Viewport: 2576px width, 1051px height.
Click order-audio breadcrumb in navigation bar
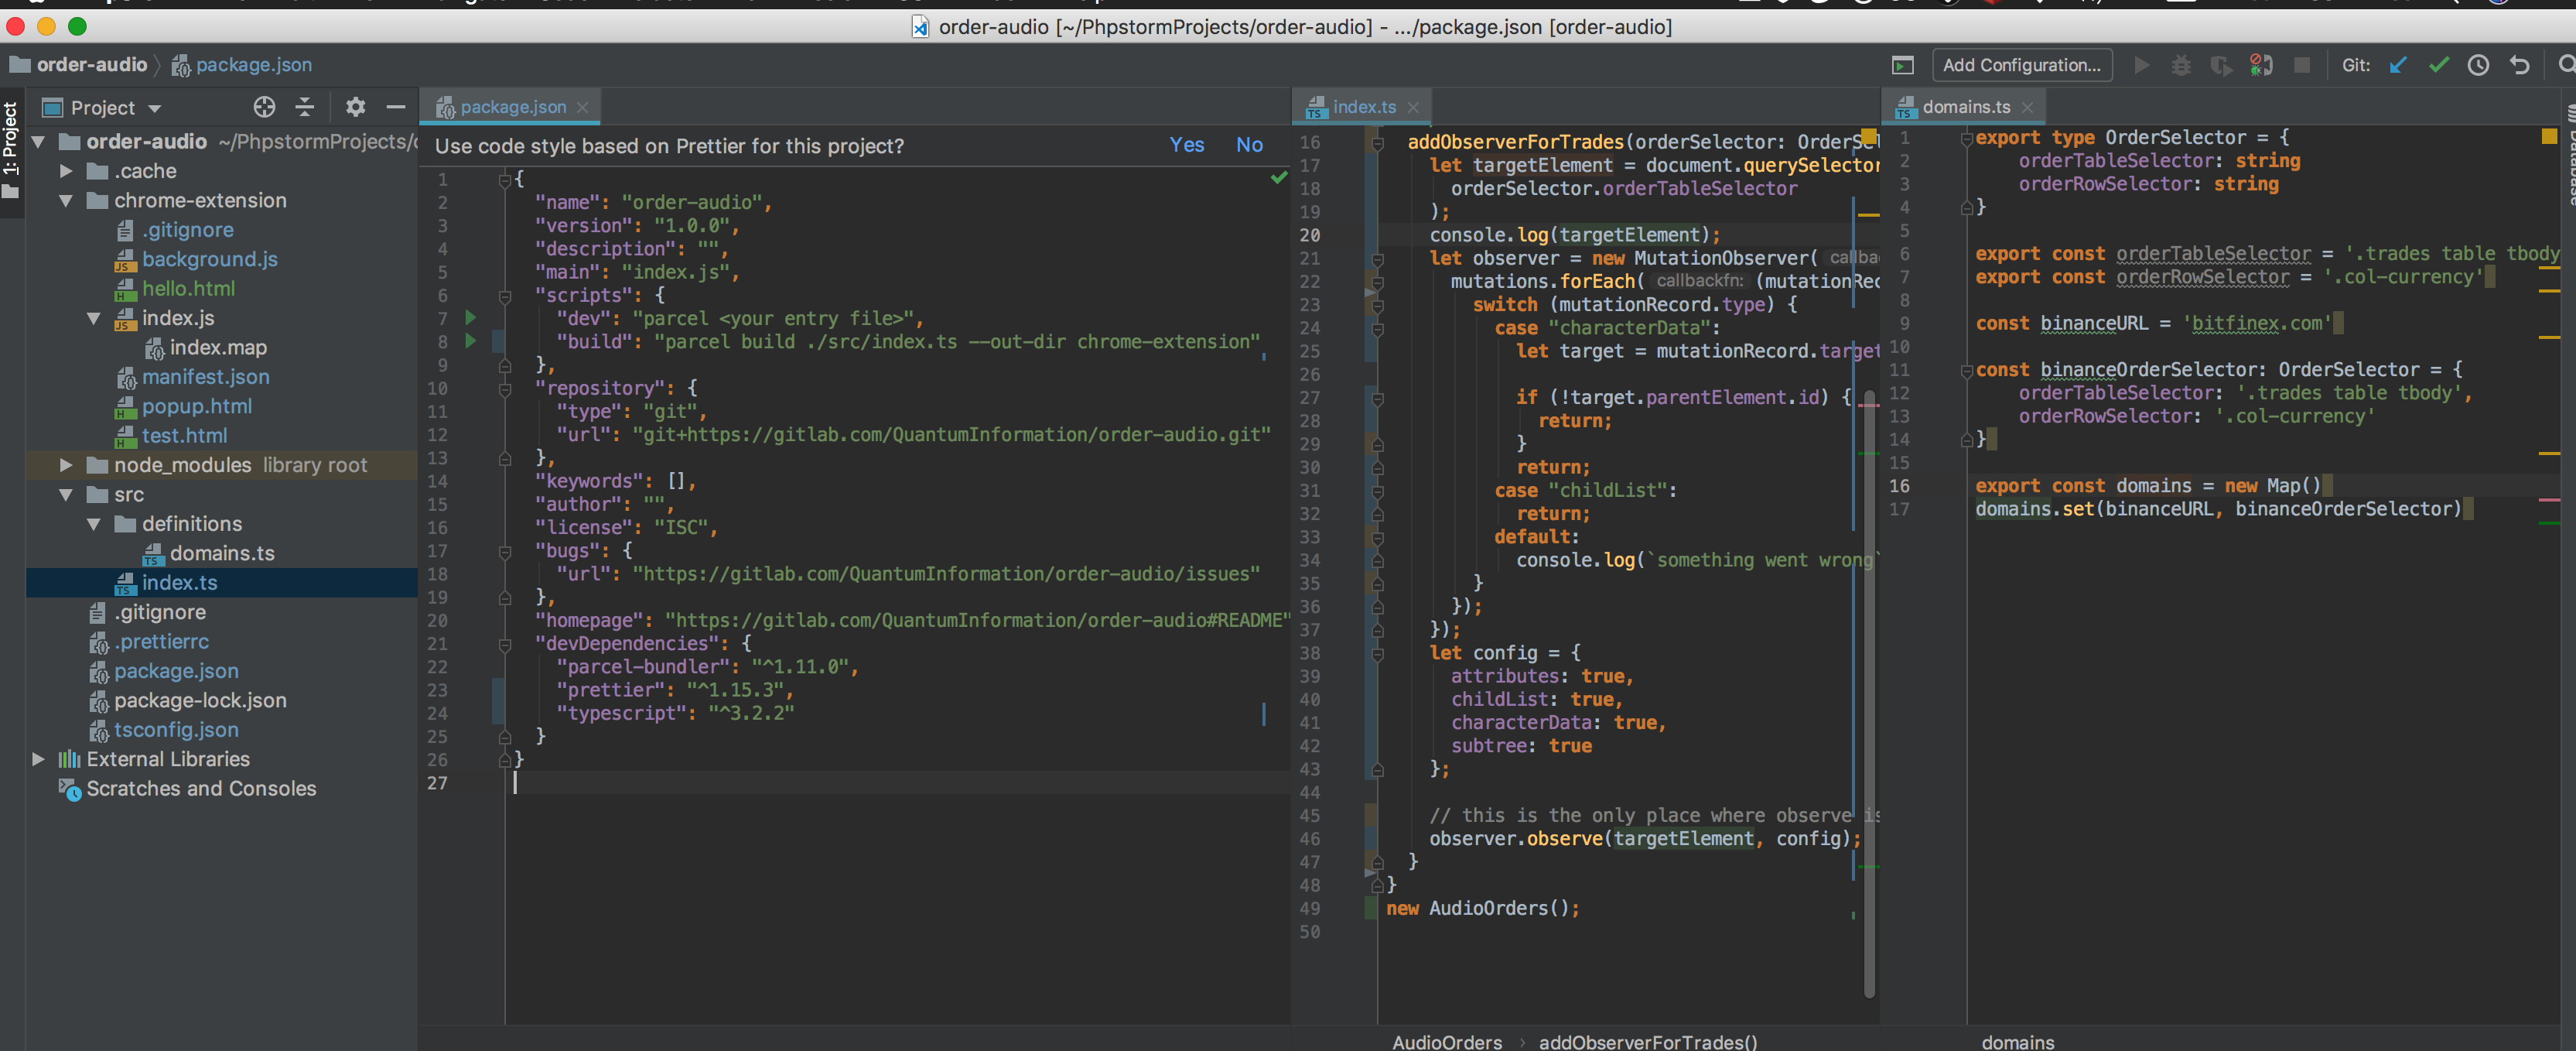pos(79,65)
